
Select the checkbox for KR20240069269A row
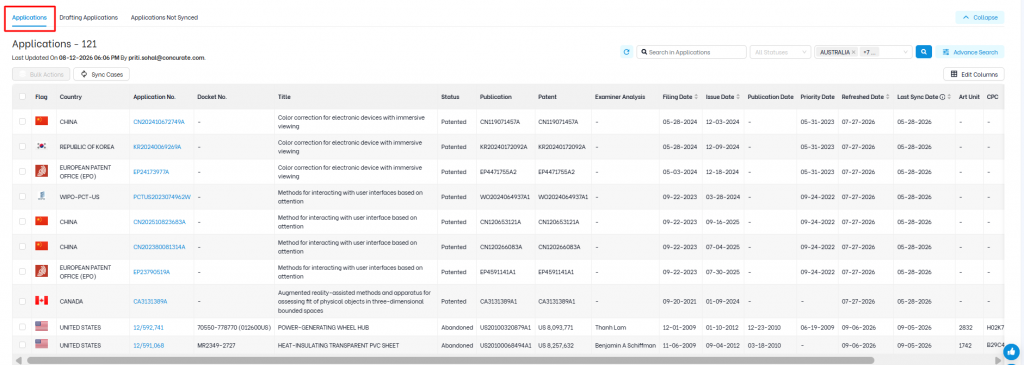coord(23,146)
